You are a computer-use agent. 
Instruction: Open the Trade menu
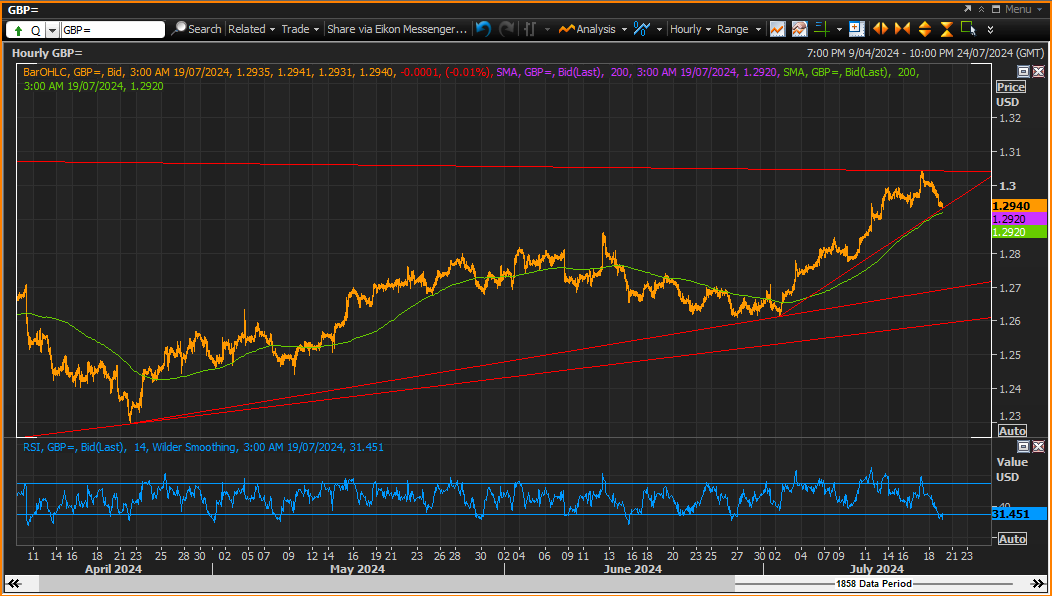(300, 29)
